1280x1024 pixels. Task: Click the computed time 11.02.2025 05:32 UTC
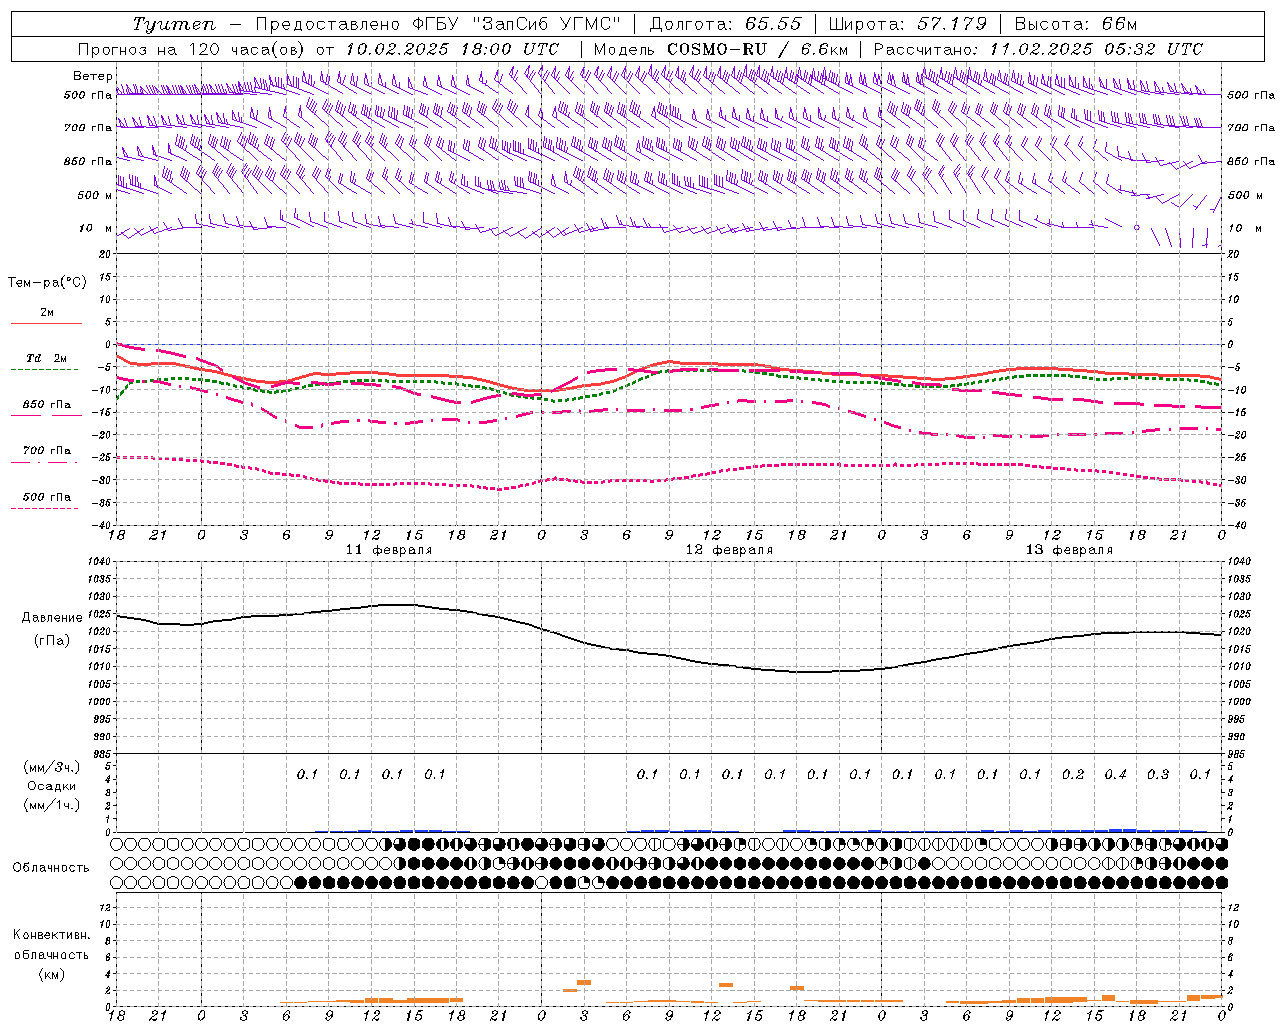(x=1096, y=49)
